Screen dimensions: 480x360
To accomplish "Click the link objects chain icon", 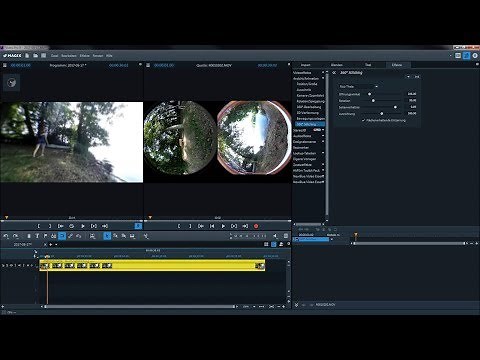I will (70, 236).
